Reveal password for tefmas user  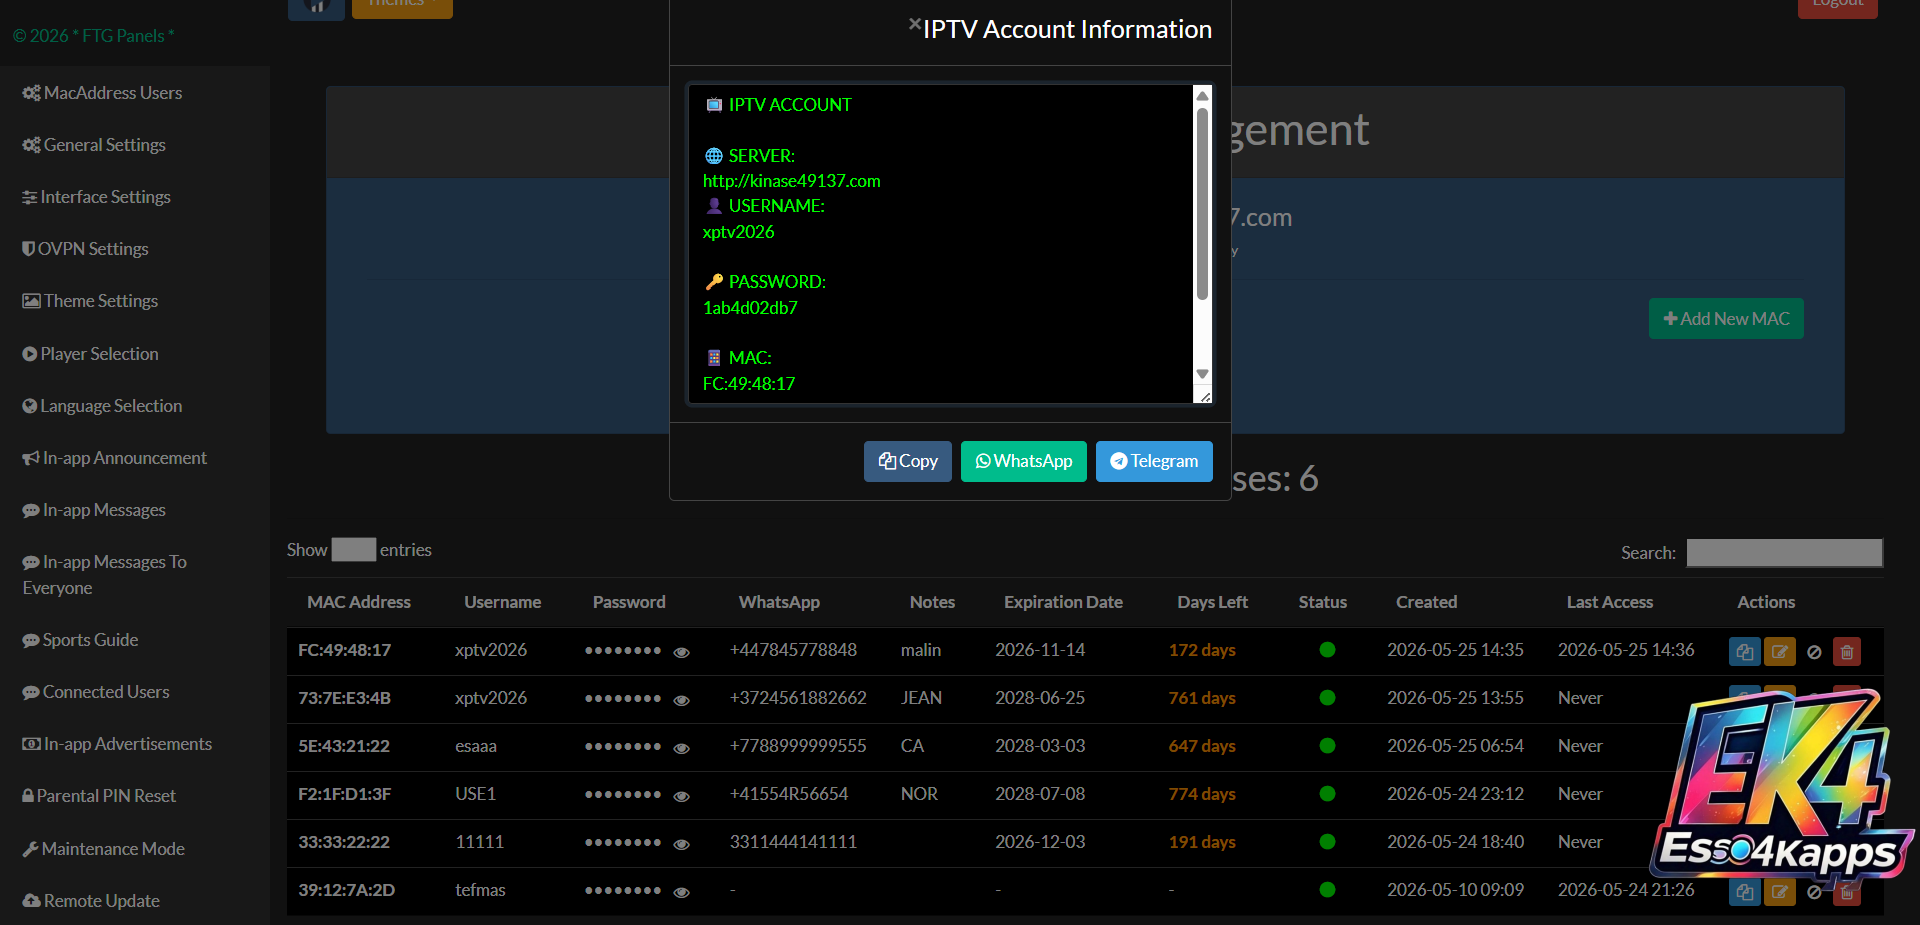[682, 892]
